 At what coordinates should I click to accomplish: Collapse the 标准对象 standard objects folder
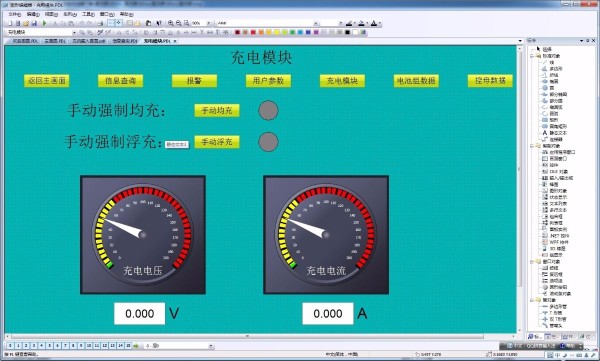(x=532, y=56)
